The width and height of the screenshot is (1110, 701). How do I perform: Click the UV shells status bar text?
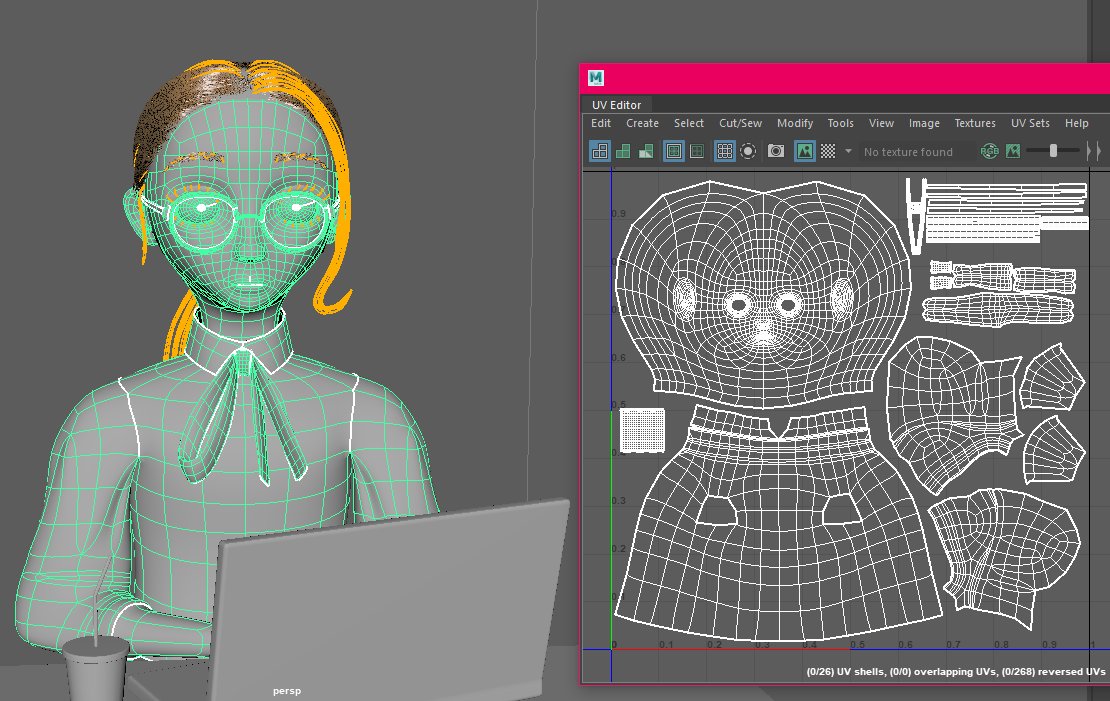click(x=956, y=671)
